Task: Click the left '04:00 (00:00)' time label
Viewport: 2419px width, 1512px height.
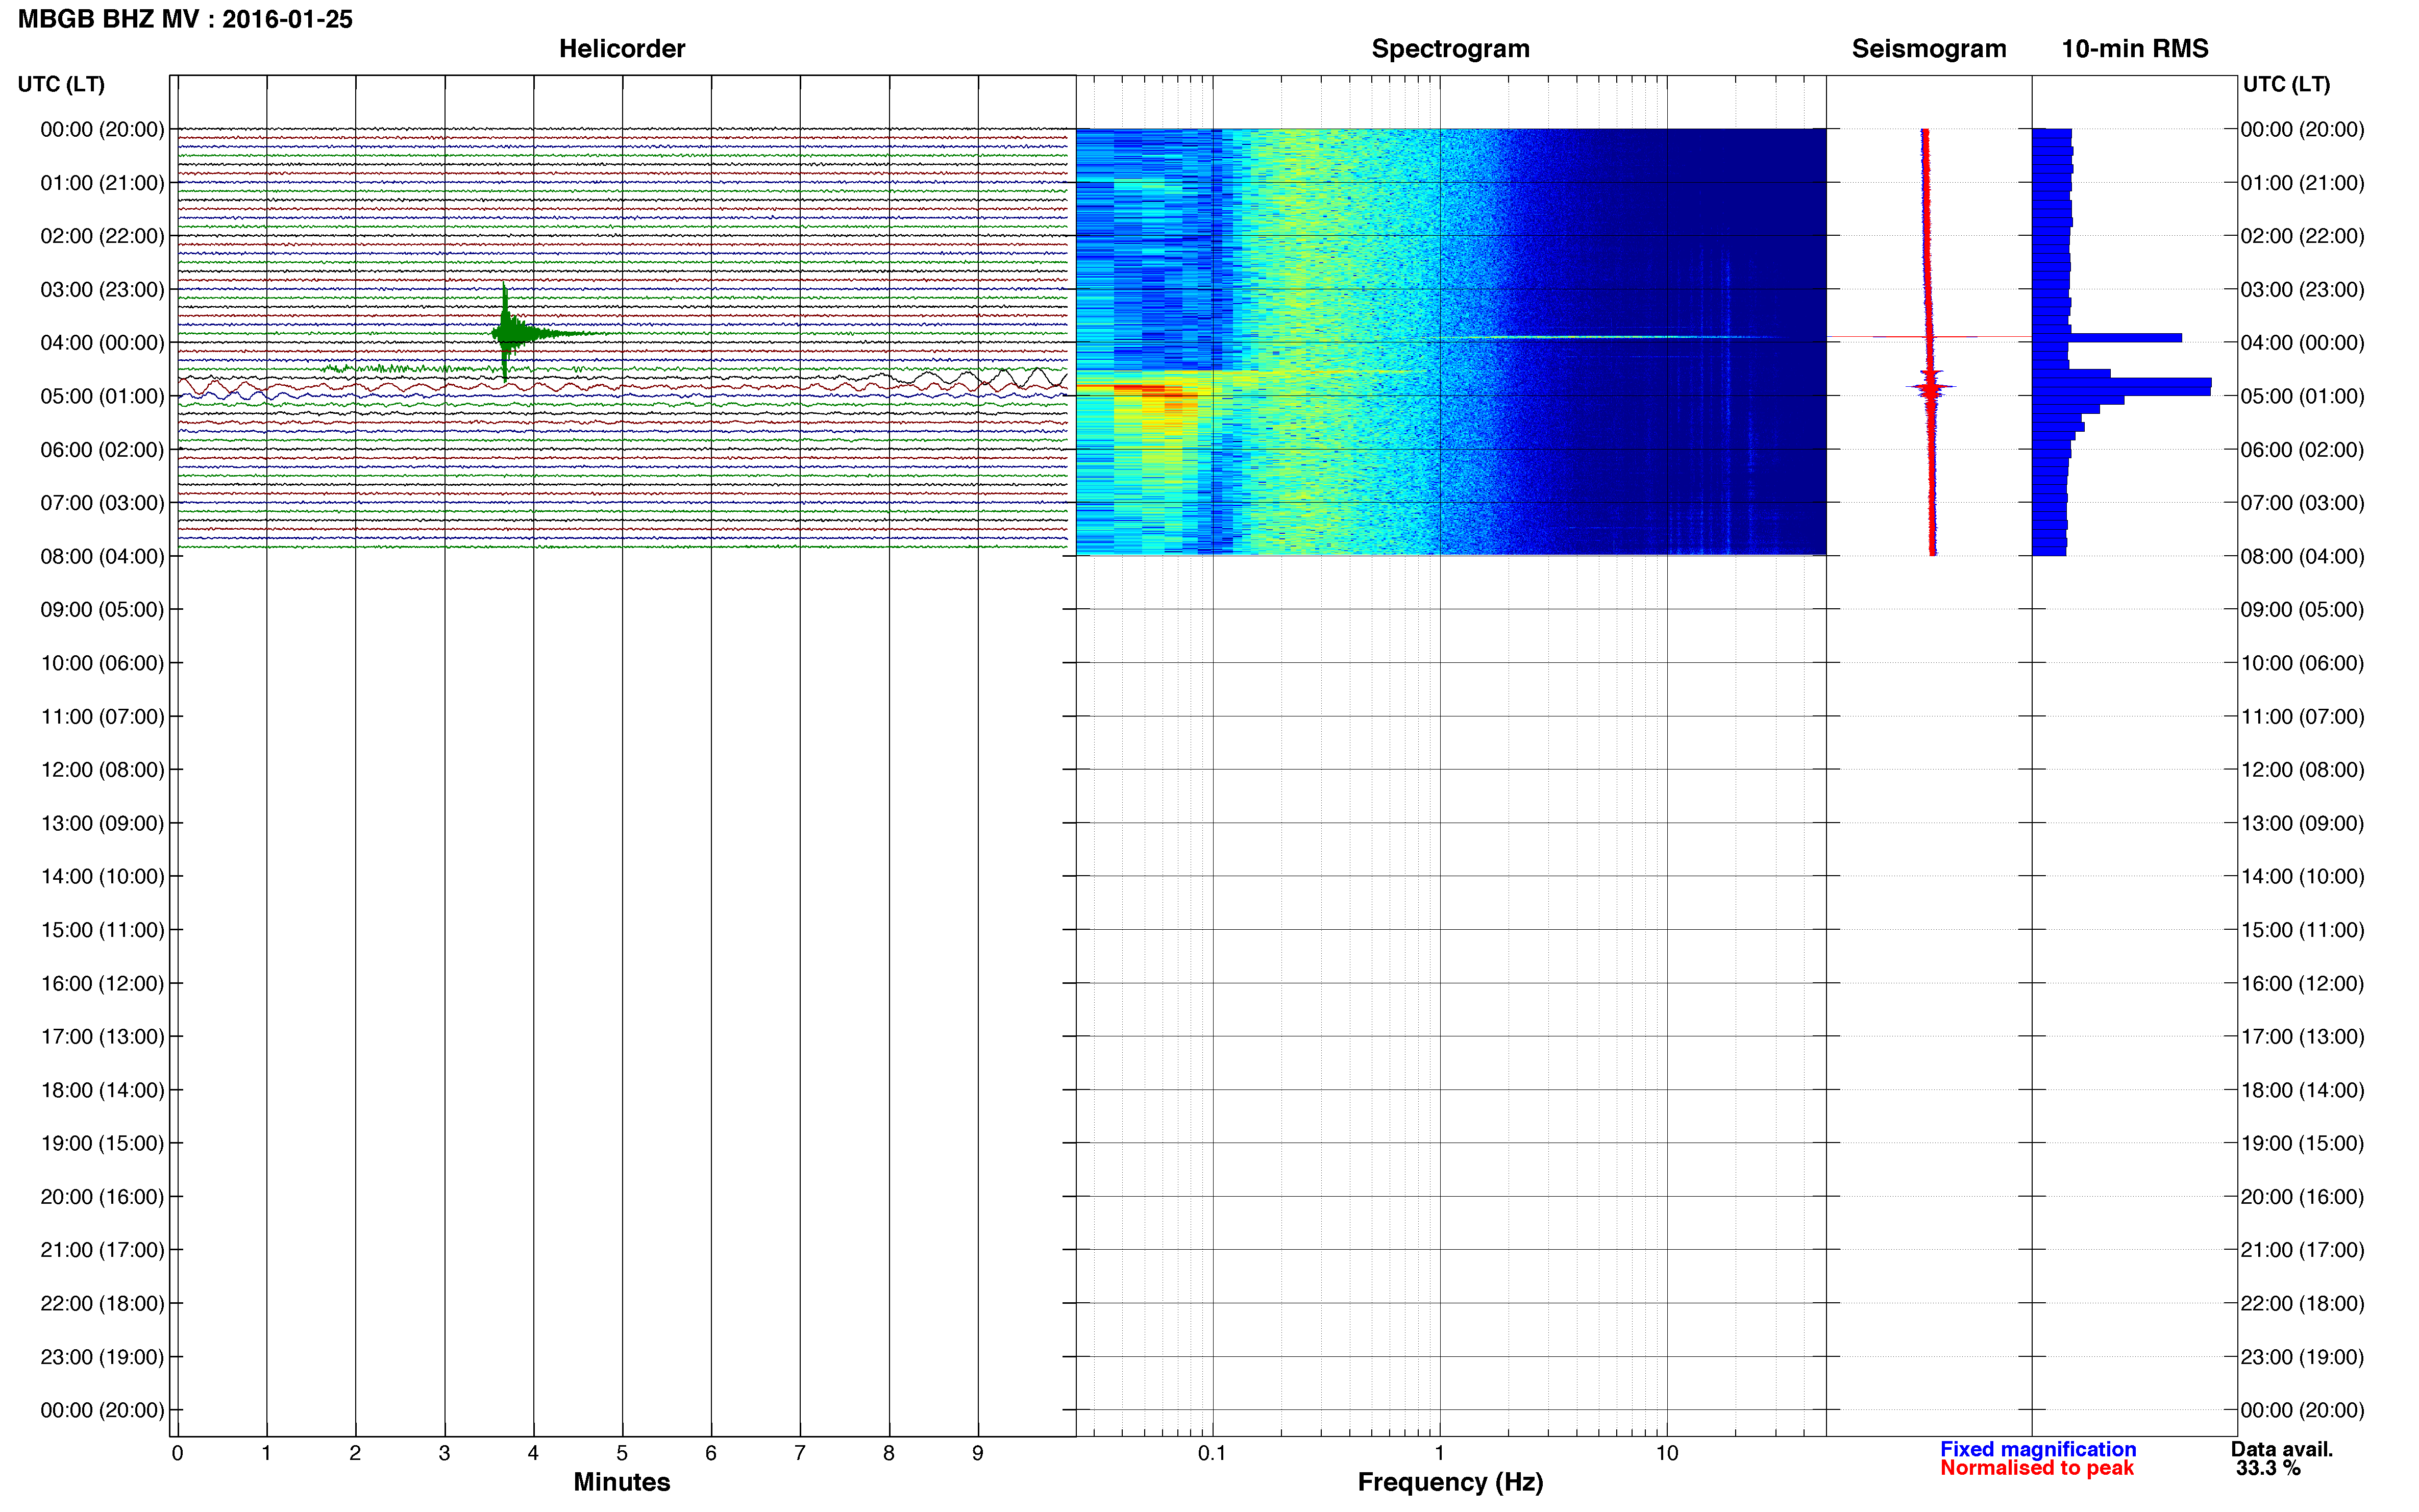Action: coord(102,343)
